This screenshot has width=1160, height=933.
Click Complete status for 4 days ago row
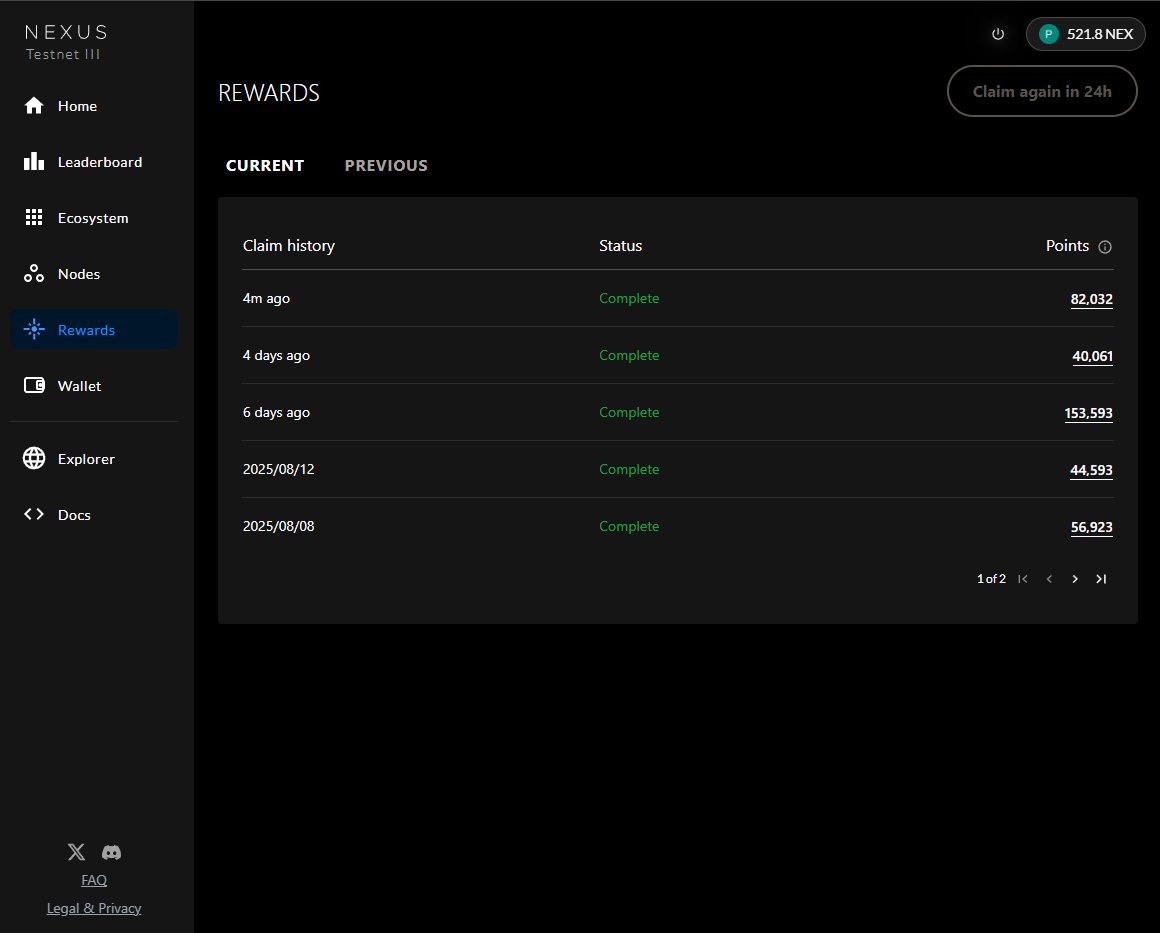pos(629,355)
